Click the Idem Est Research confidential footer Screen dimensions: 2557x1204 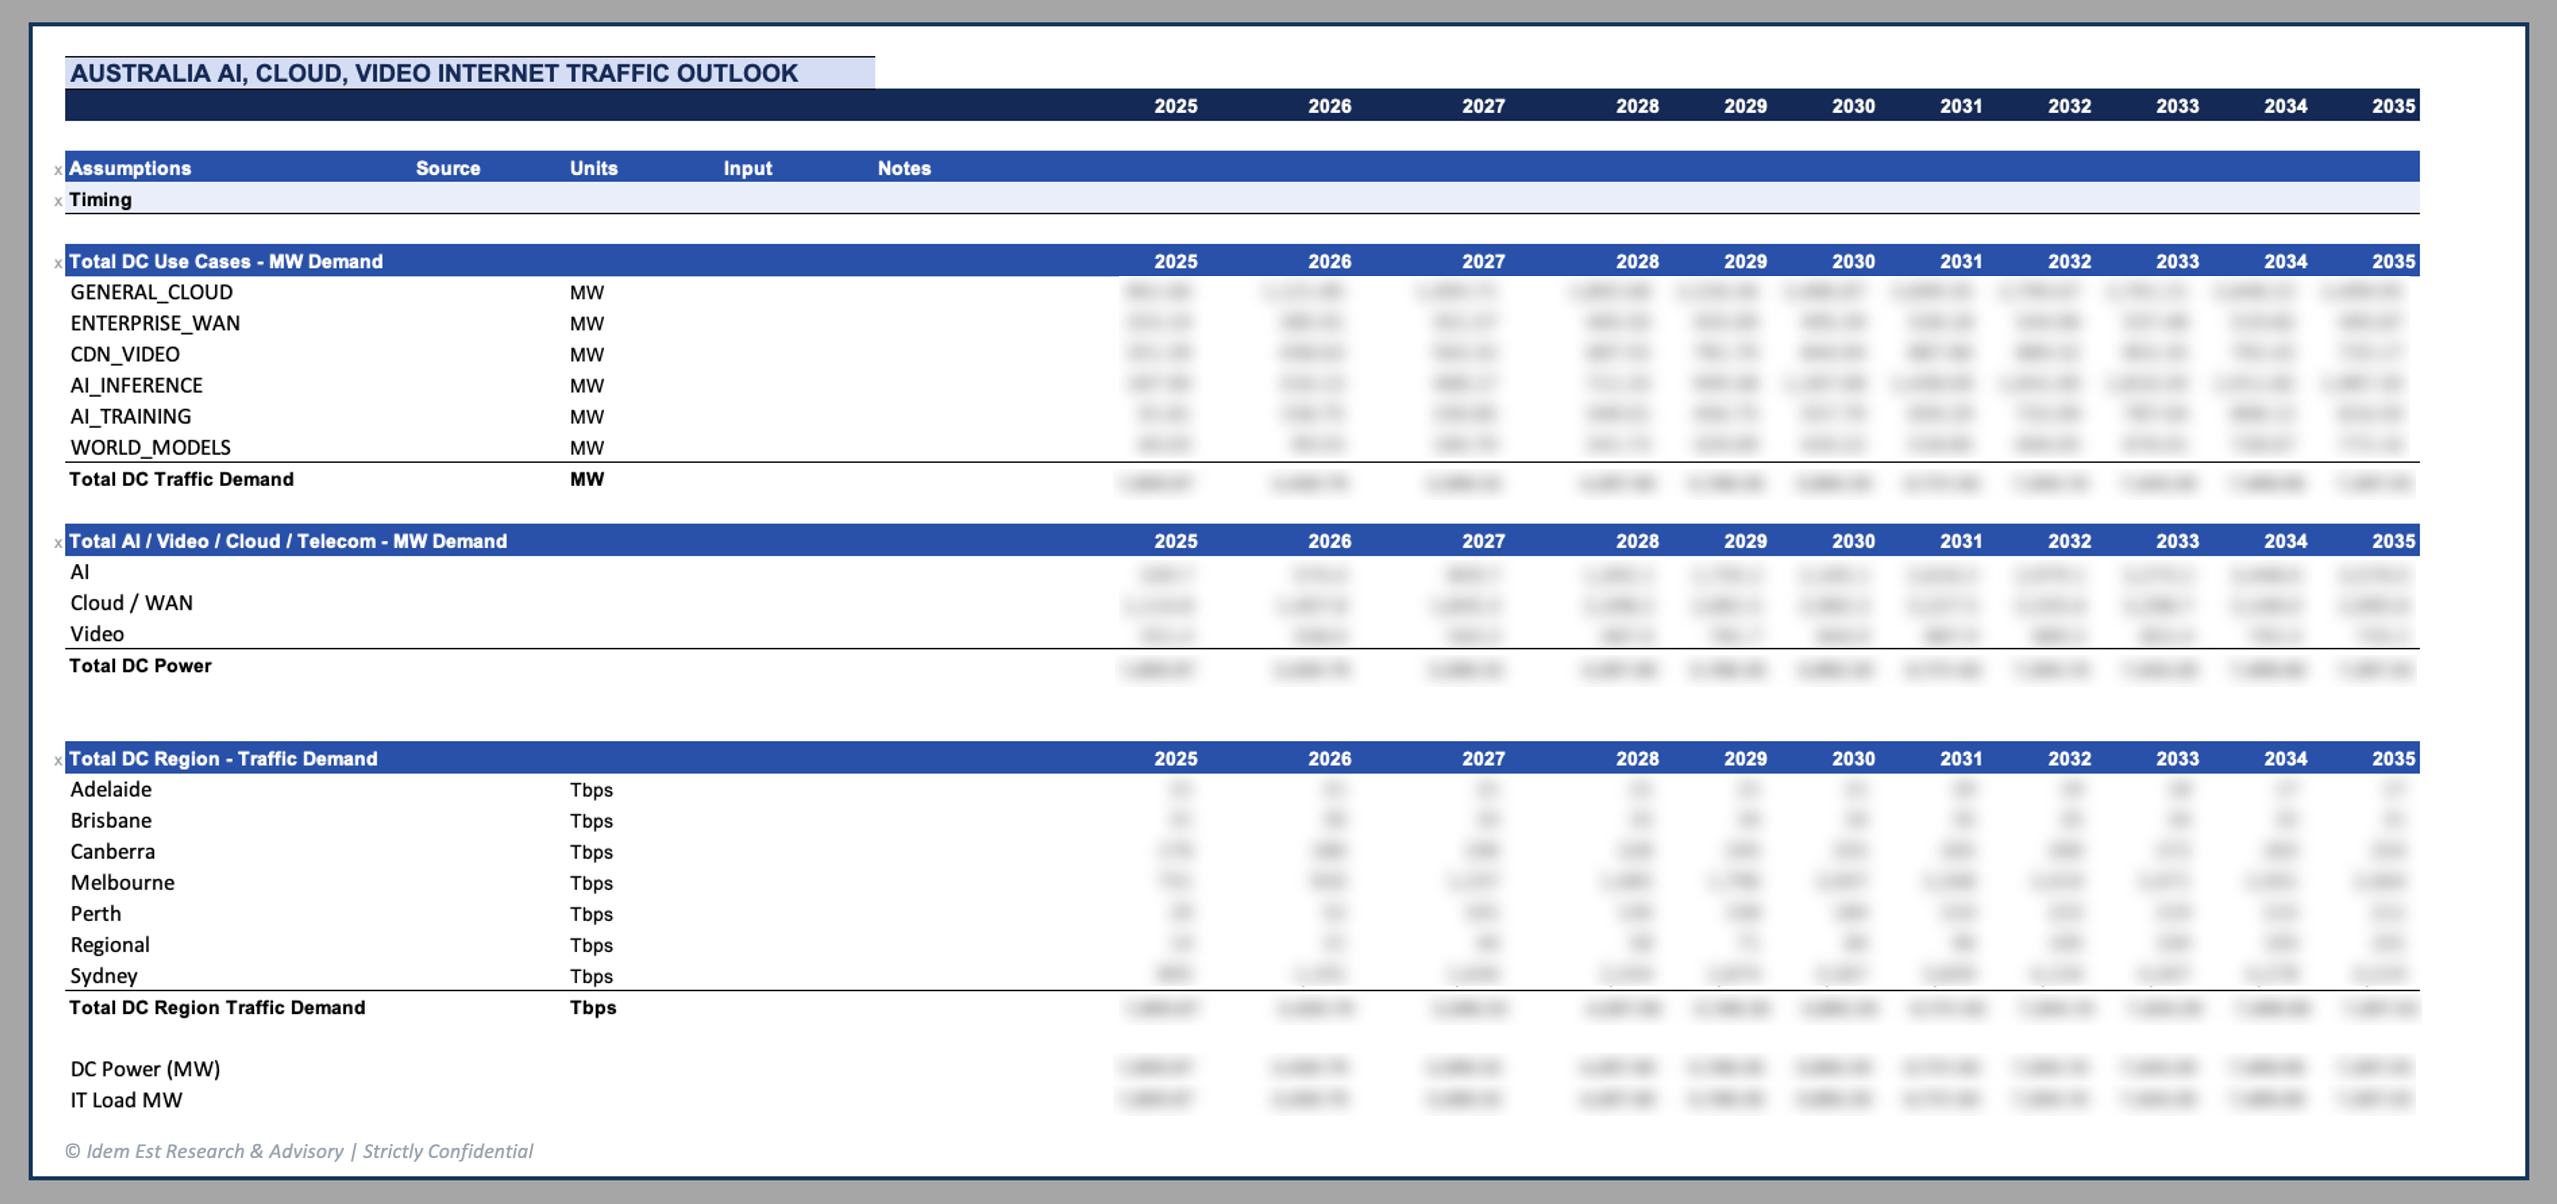299,1151
